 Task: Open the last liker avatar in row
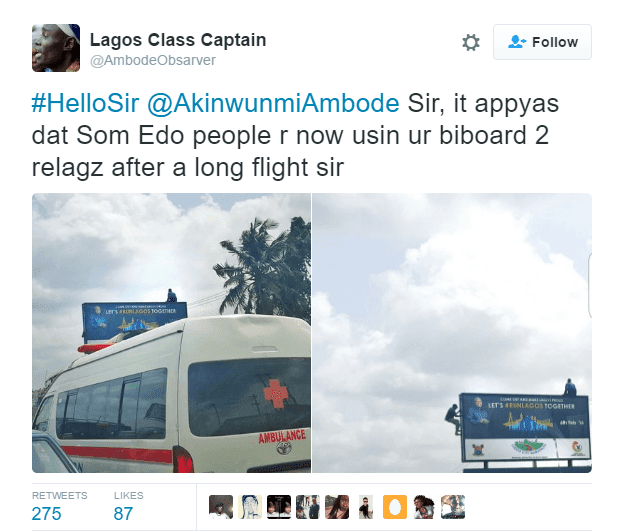453,507
